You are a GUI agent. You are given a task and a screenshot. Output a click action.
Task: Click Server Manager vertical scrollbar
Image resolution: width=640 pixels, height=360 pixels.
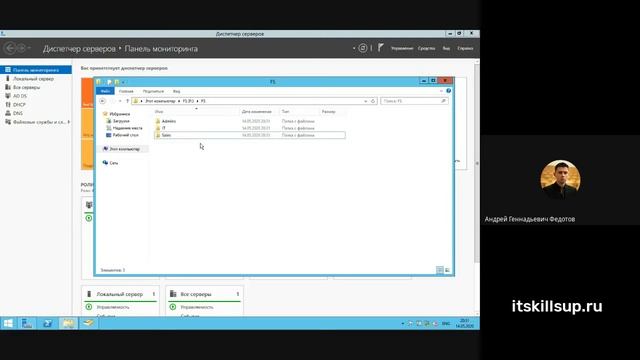tap(477, 163)
